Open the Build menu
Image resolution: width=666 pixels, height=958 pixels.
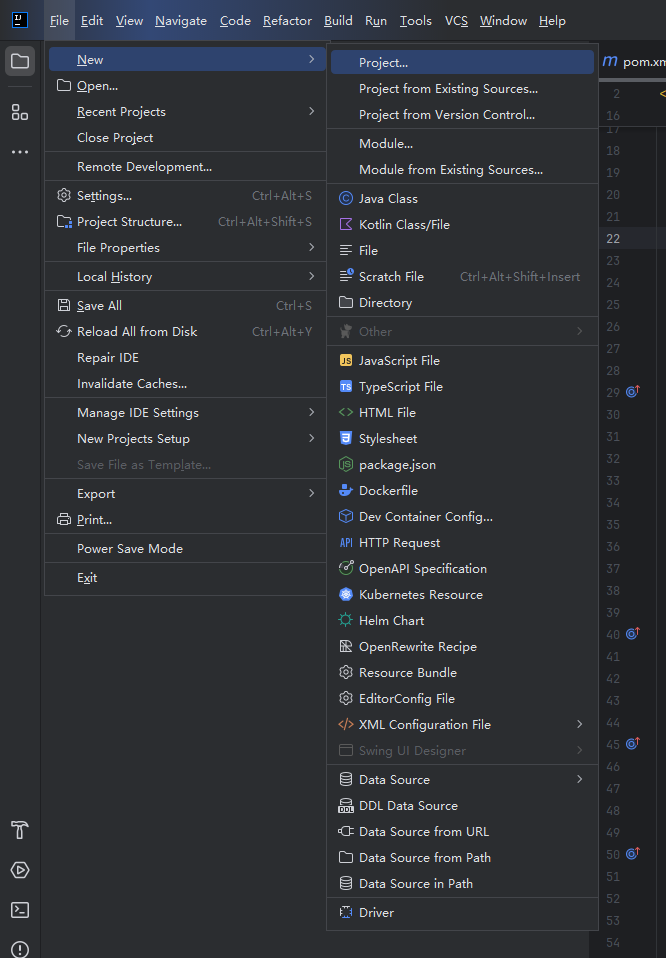tap(338, 21)
